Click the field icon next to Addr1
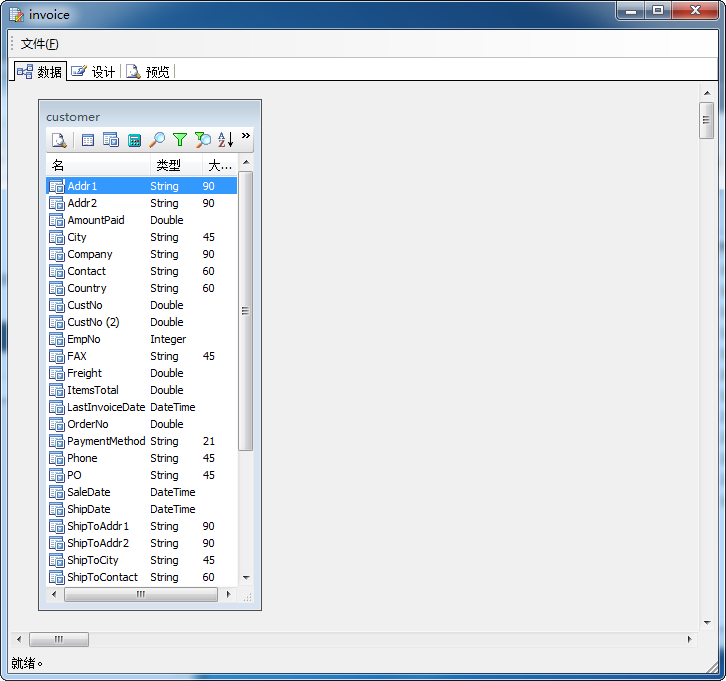 [56, 186]
